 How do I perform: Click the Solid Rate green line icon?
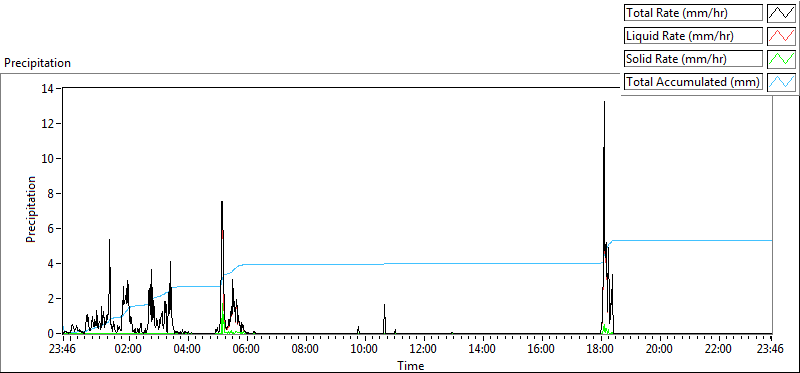[x=781, y=59]
